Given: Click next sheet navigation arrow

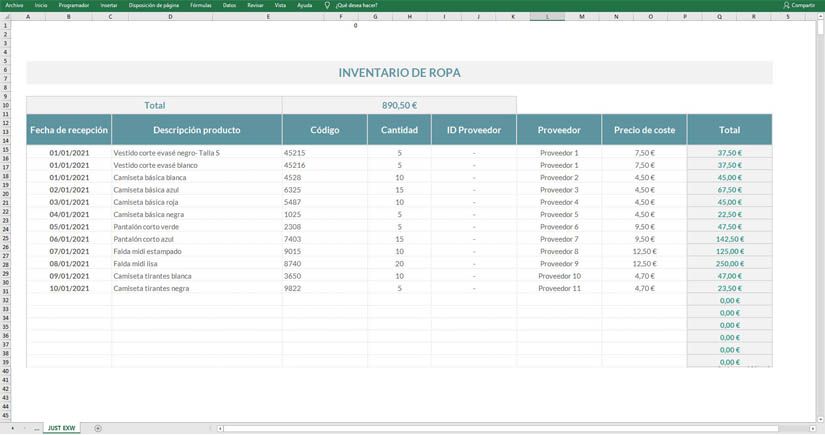Looking at the screenshot, I should (23, 428).
